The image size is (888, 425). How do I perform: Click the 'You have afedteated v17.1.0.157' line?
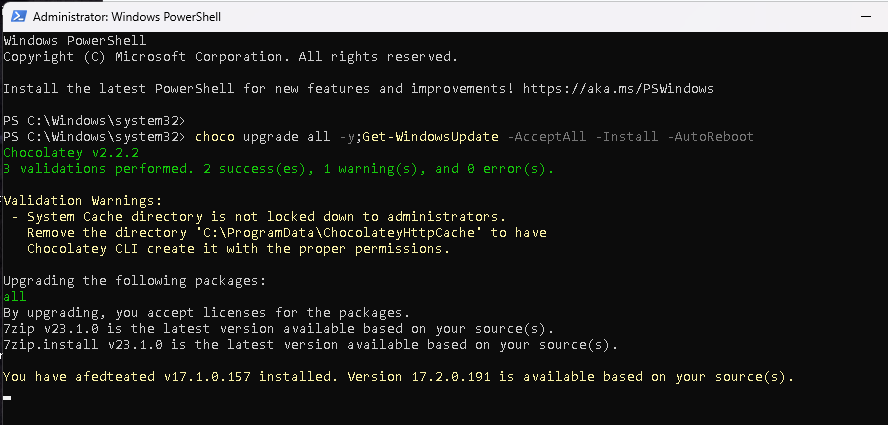(399, 377)
